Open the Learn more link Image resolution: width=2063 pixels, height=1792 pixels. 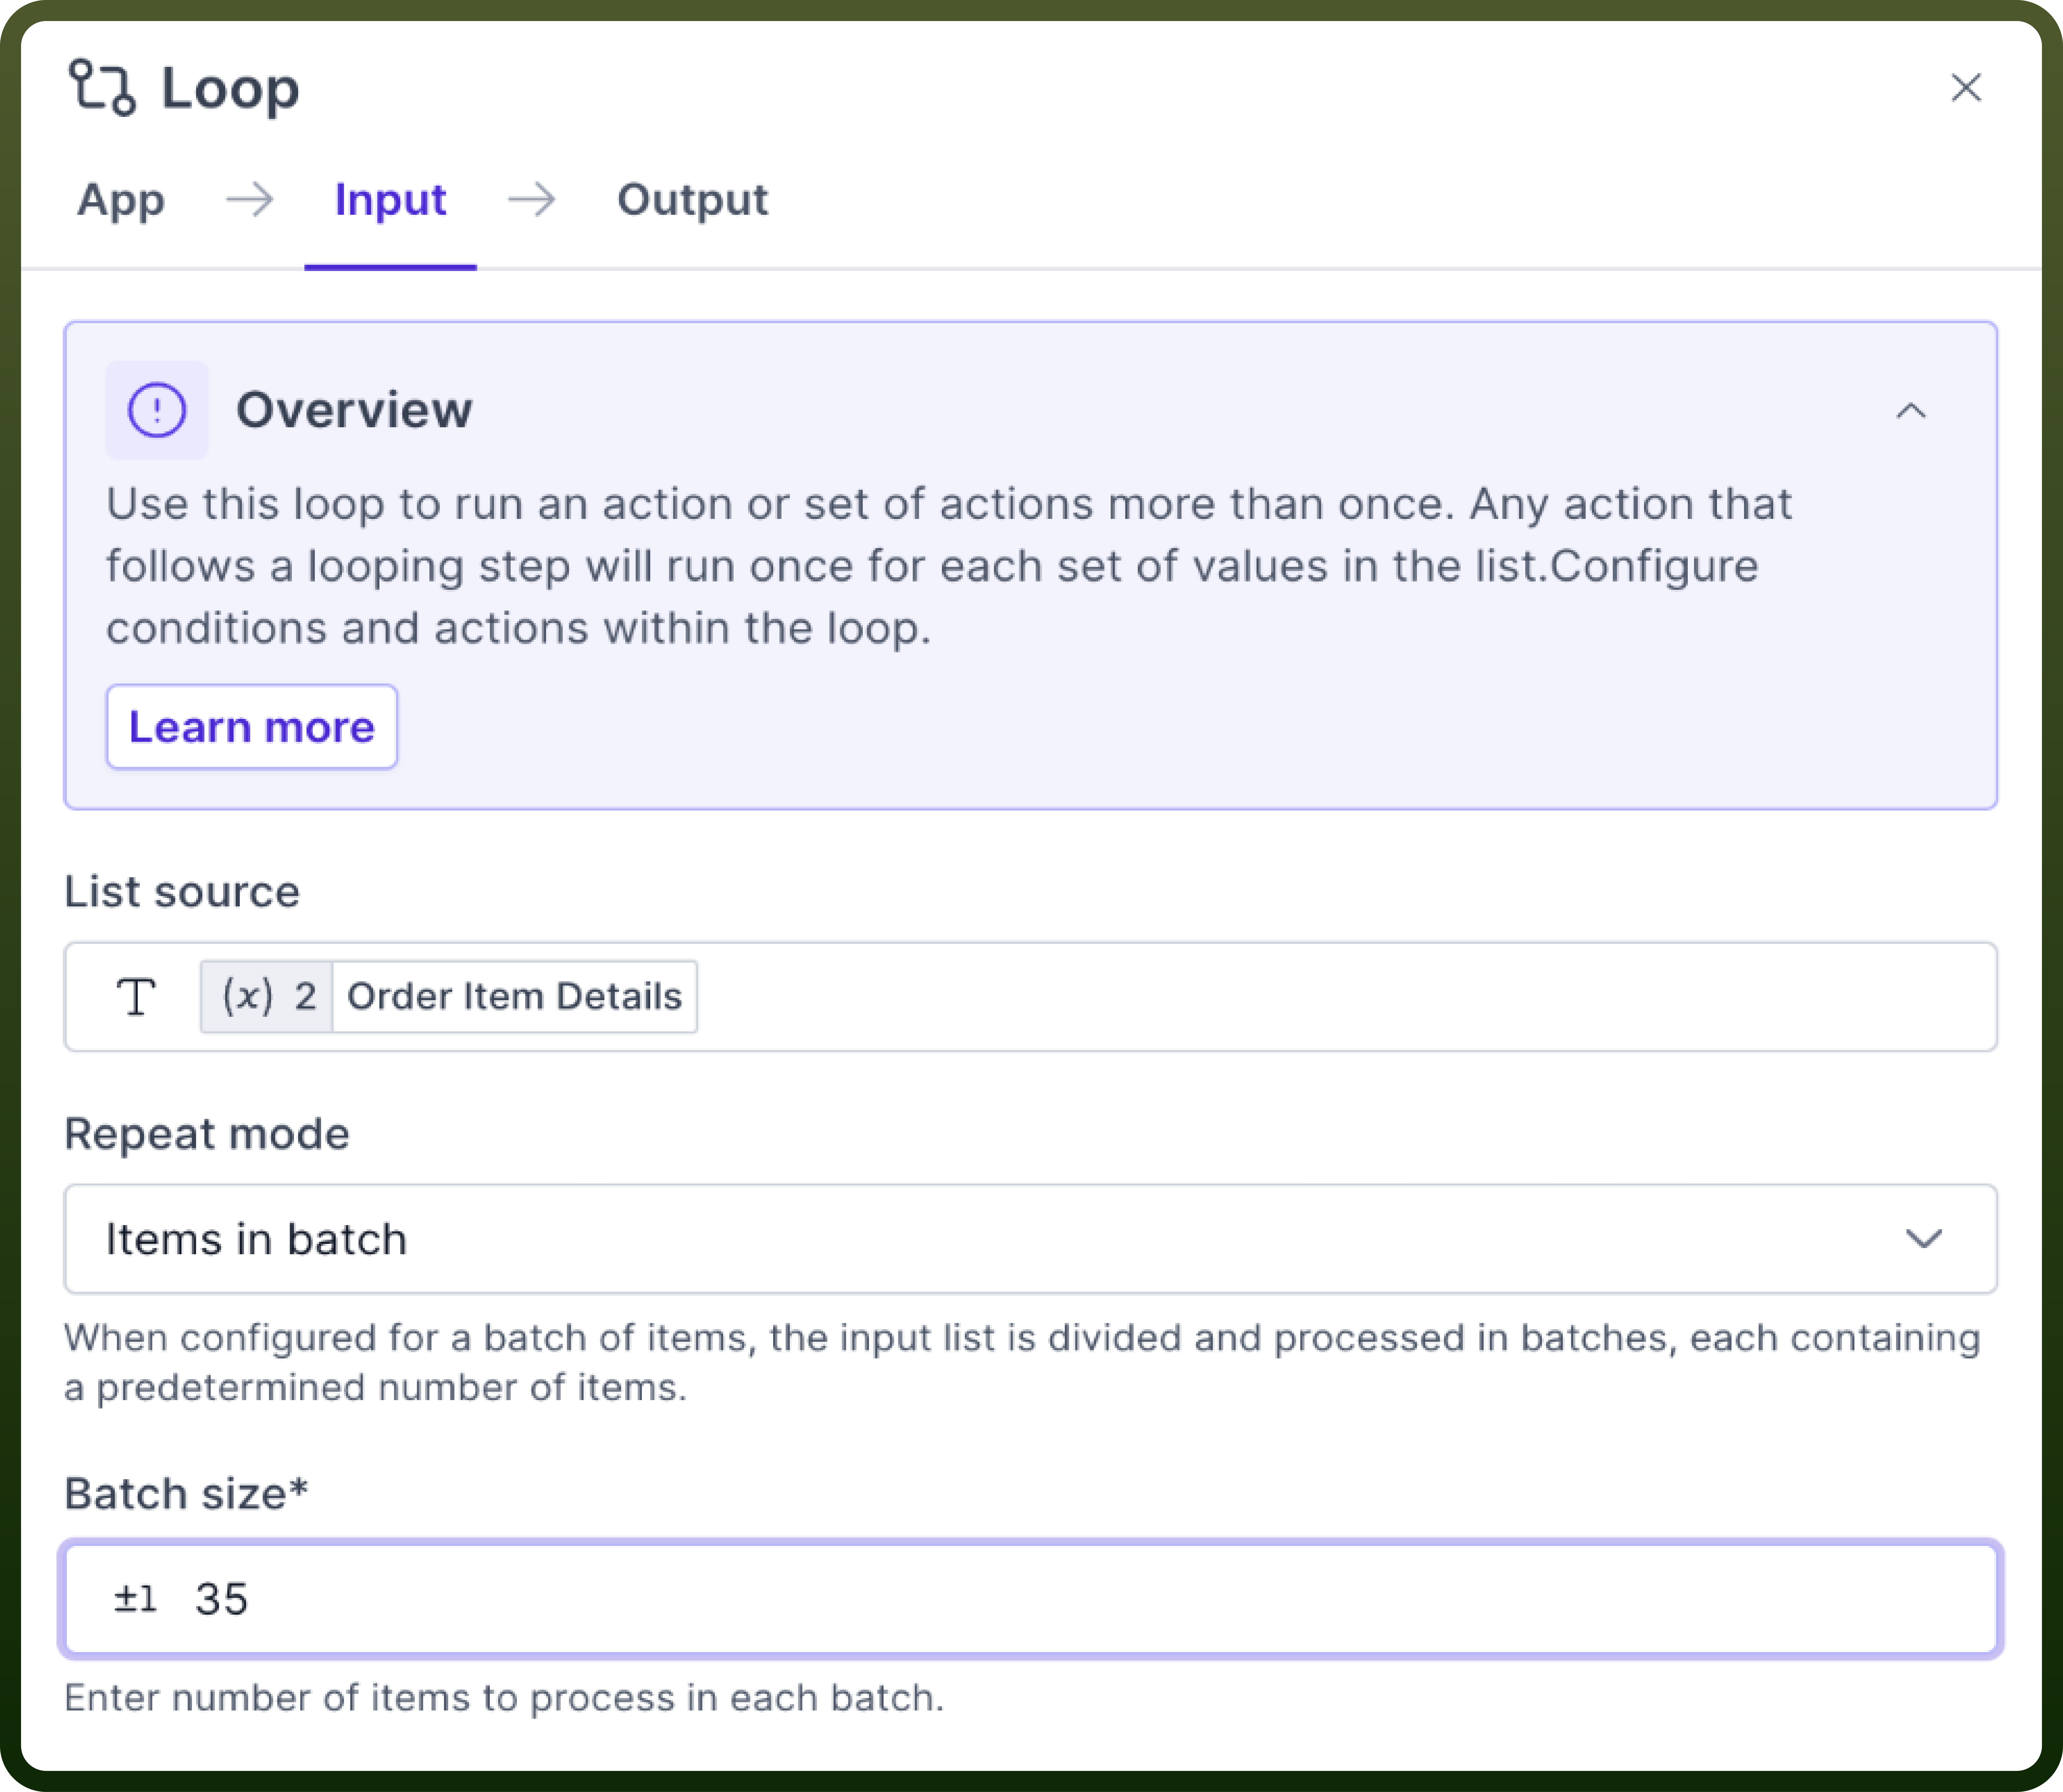252,727
